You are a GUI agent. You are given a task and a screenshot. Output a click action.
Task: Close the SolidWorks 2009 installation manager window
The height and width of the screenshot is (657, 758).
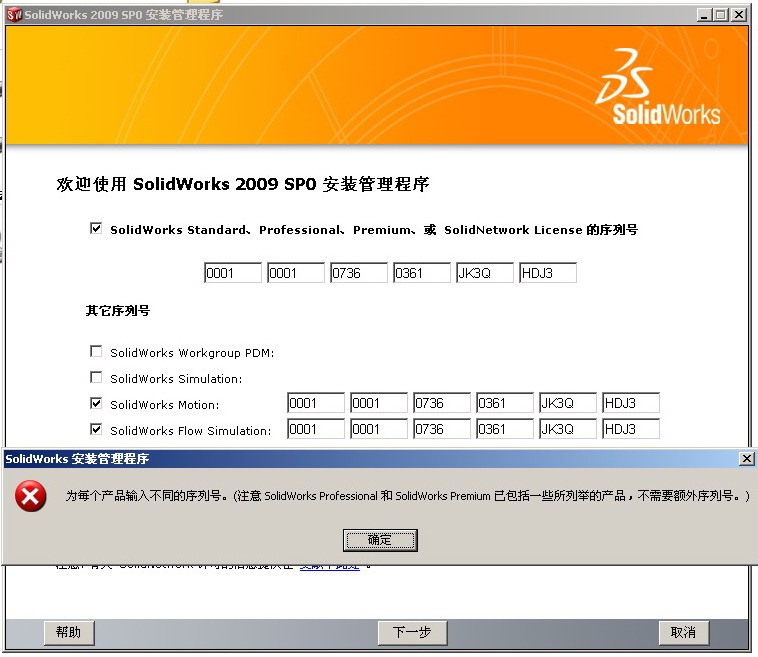[x=739, y=15]
